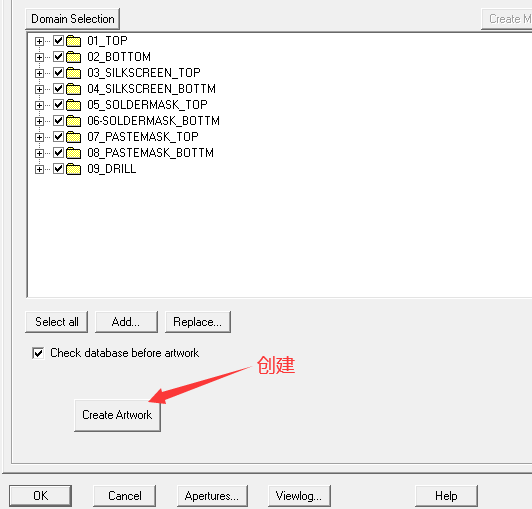Select the 04_SILKSCREEN_BOTTM folder icon
Image resolution: width=532 pixels, height=509 pixels.
click(74, 89)
